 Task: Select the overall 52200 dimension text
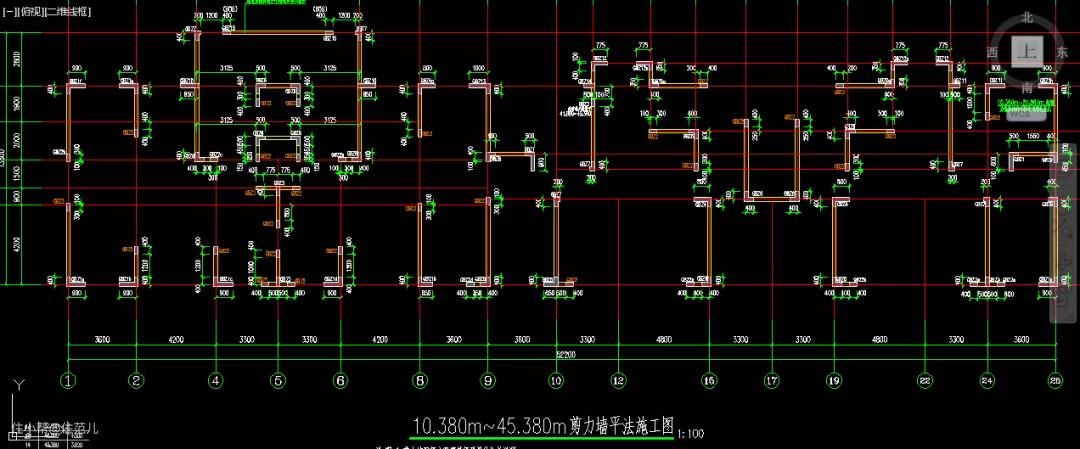[x=565, y=353]
